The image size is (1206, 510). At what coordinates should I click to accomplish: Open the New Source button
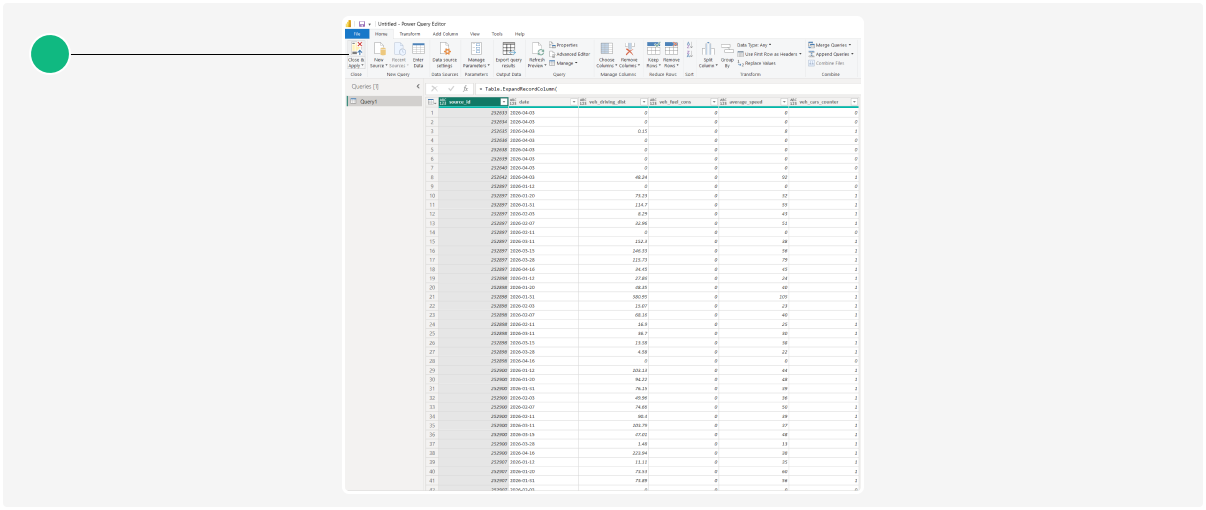[x=378, y=55]
